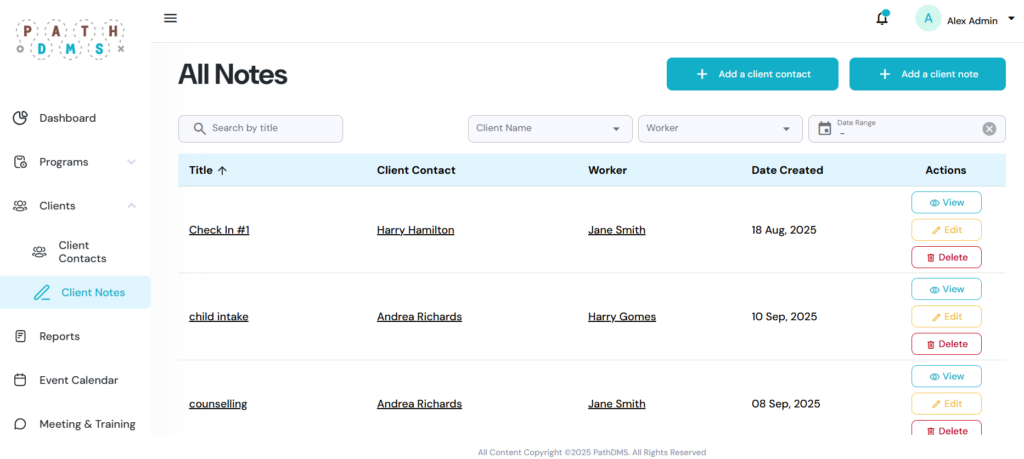Viewport: 1024px width, 459px height.
Task: Click the PathDMS logo
Action: (x=70, y=37)
